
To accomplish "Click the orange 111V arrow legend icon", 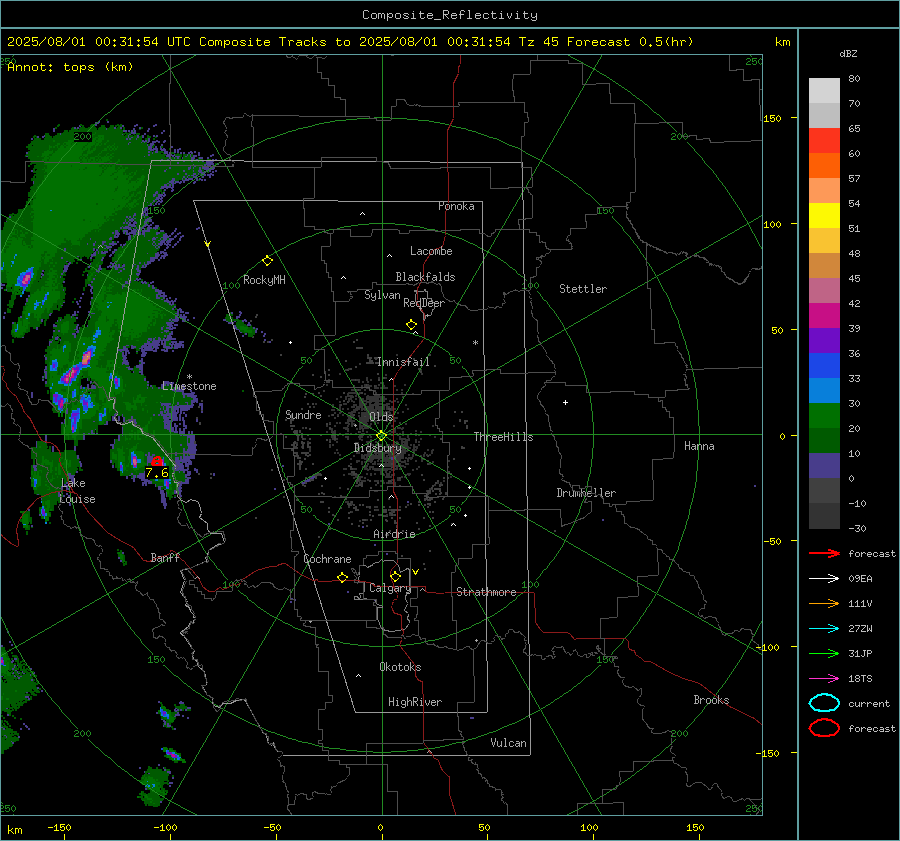I will coord(824,603).
